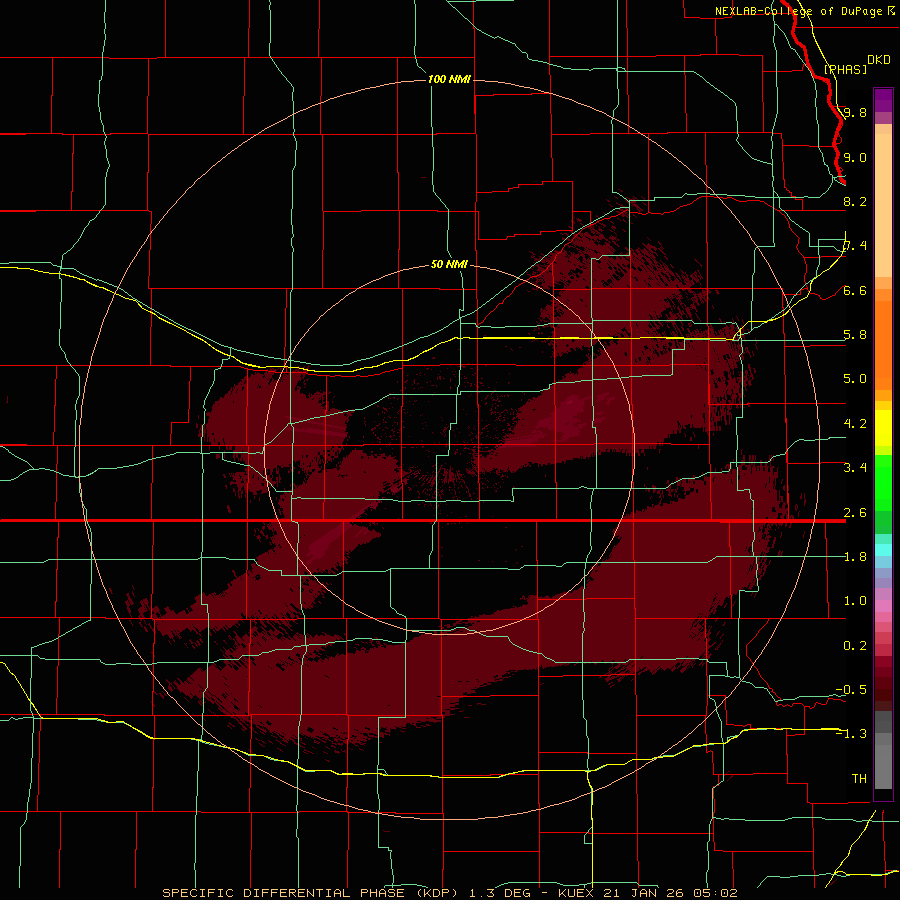The width and height of the screenshot is (900, 900).
Task: Pick the yellow swatch in the color bar
Action: coord(883,428)
